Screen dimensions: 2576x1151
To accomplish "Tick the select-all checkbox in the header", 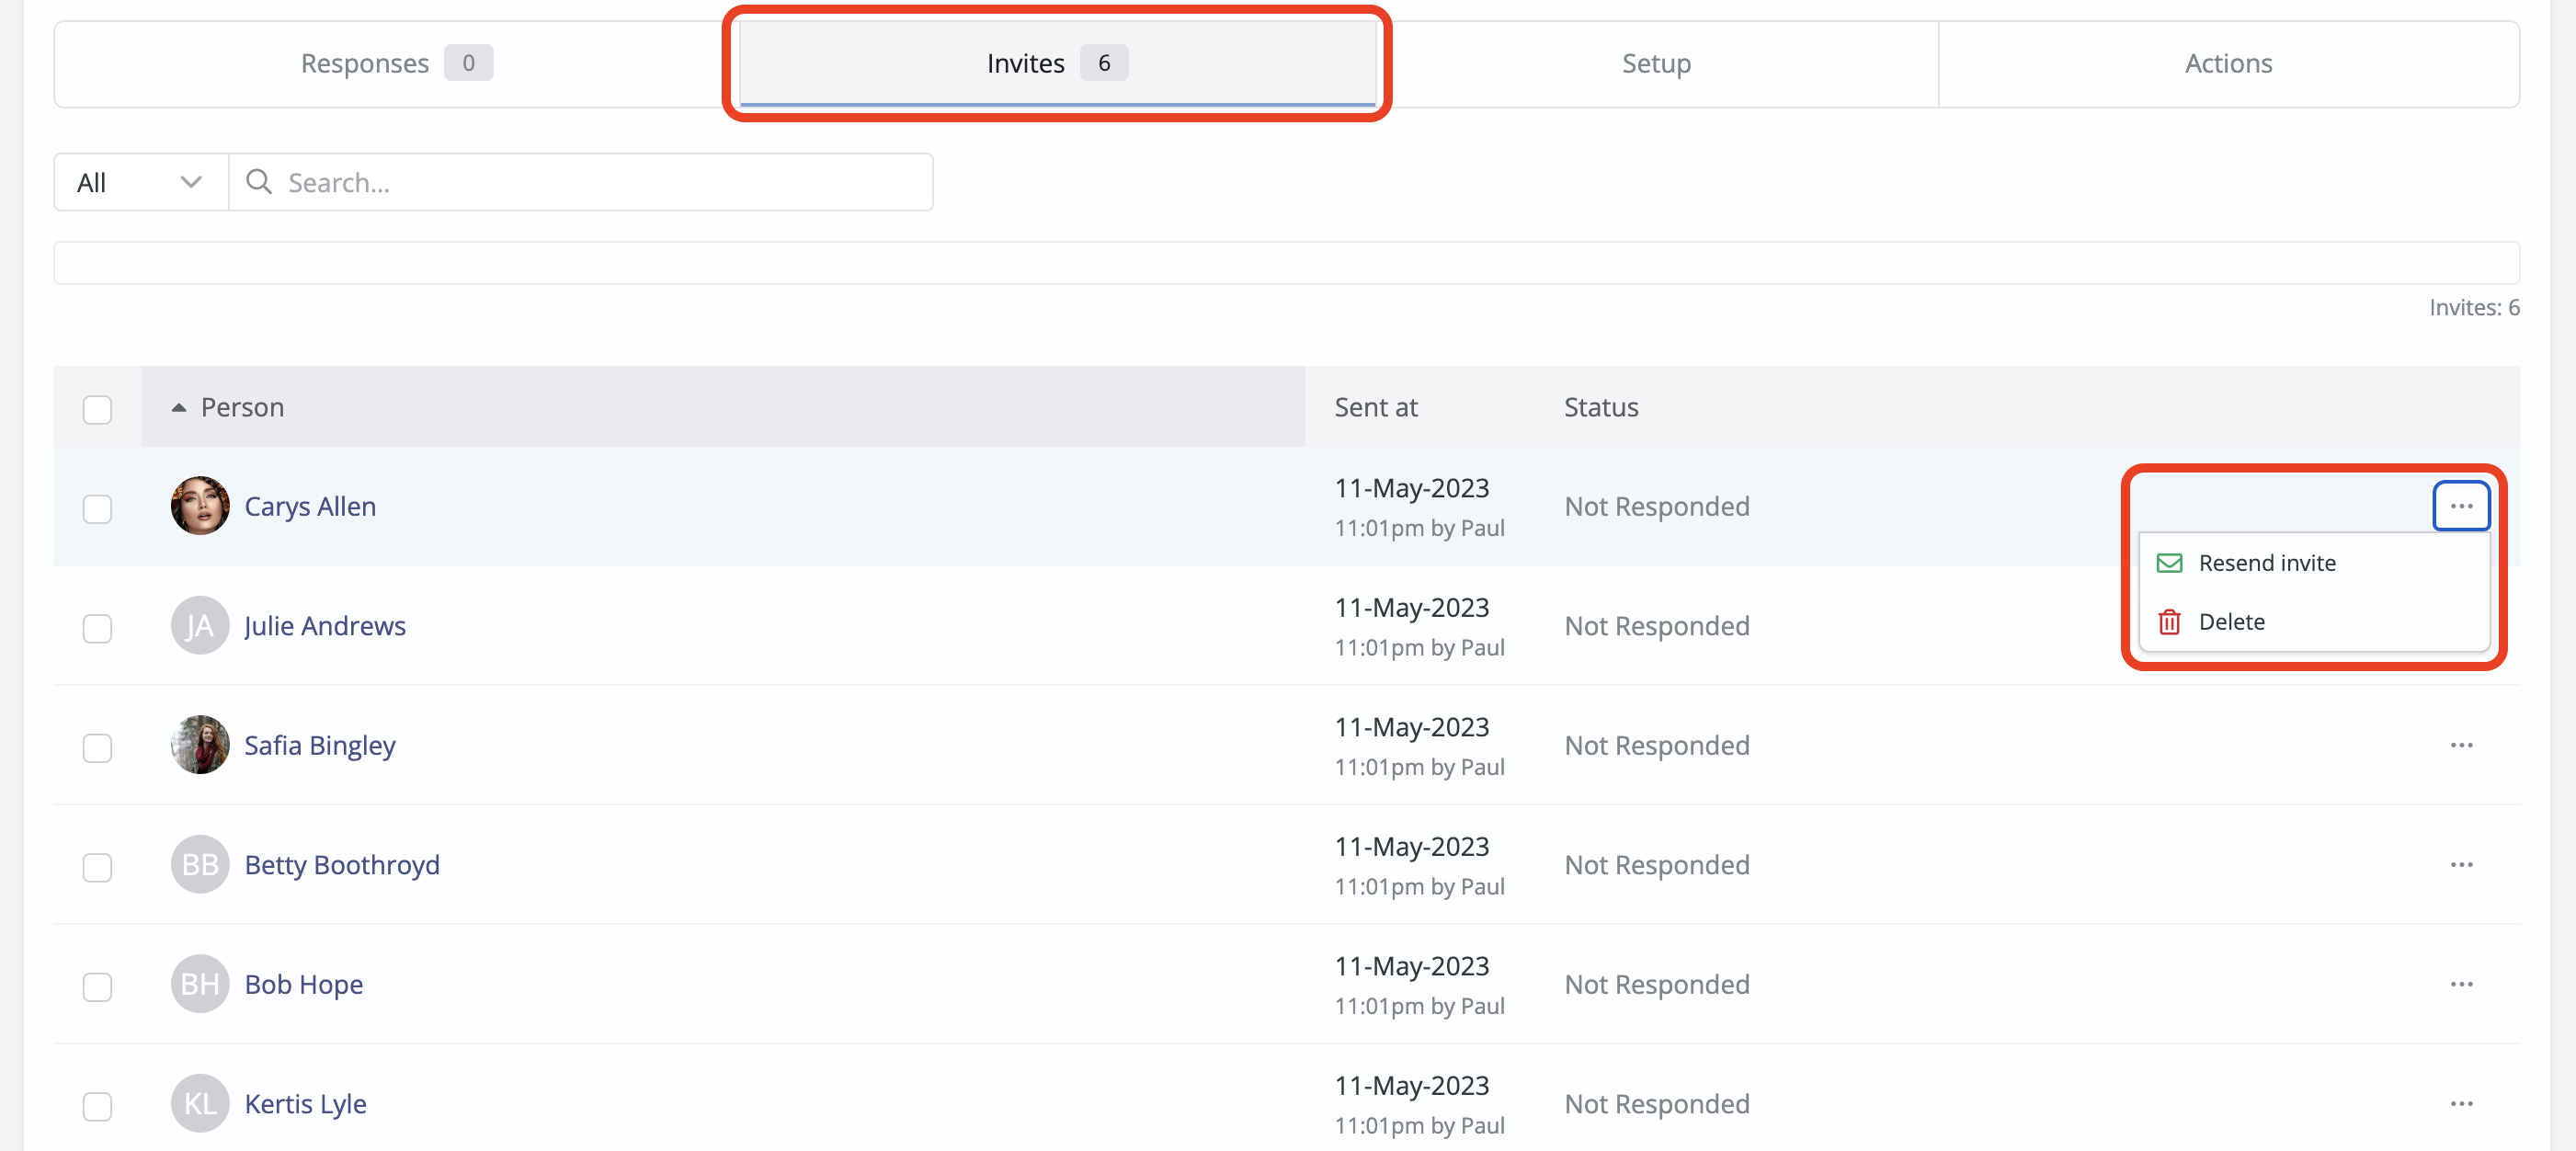I will click(97, 409).
